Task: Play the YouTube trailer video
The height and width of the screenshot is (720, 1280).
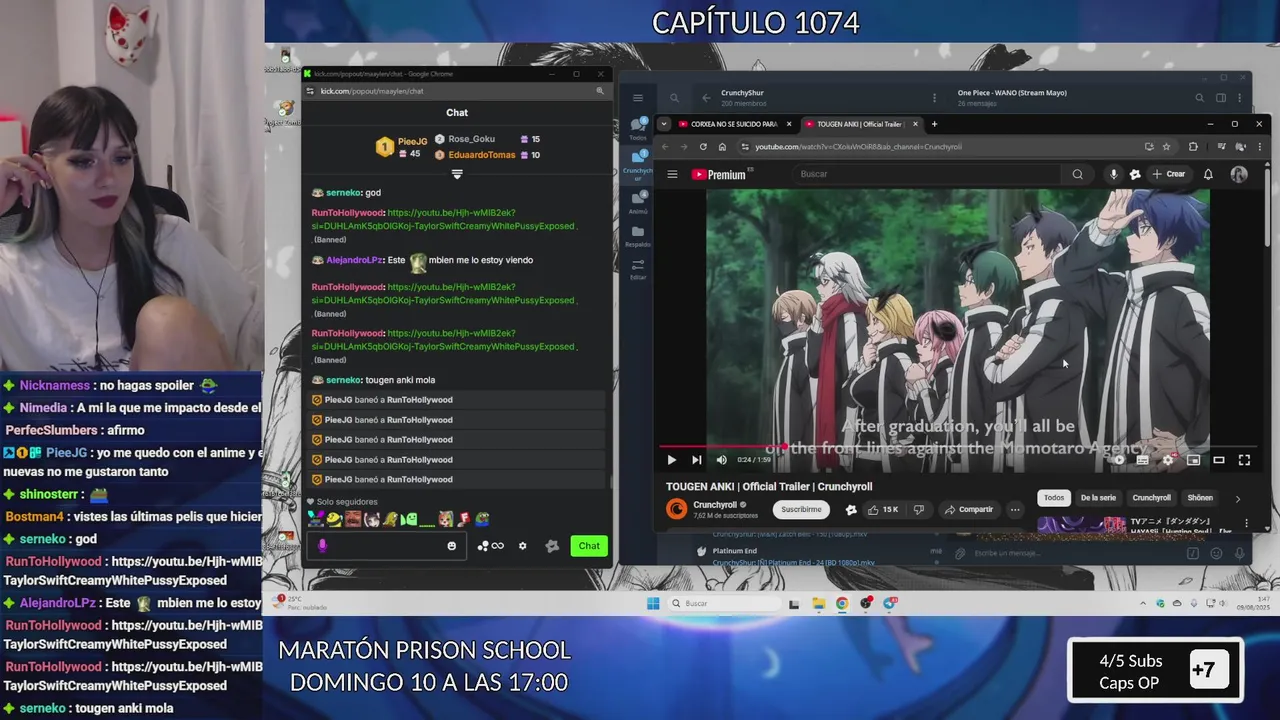Action: click(671, 460)
